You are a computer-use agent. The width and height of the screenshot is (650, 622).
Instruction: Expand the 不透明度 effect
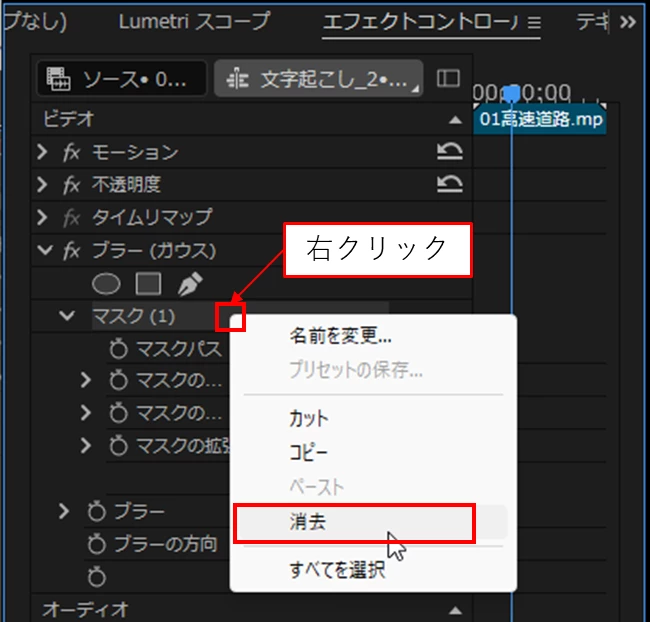click(42, 185)
